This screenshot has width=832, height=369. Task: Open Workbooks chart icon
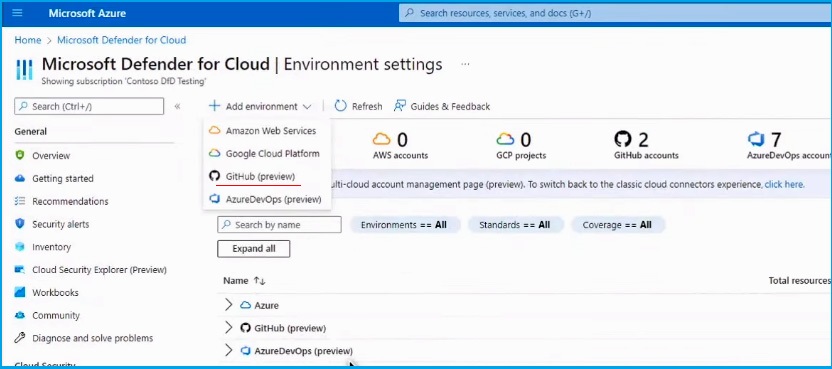tap(20, 293)
